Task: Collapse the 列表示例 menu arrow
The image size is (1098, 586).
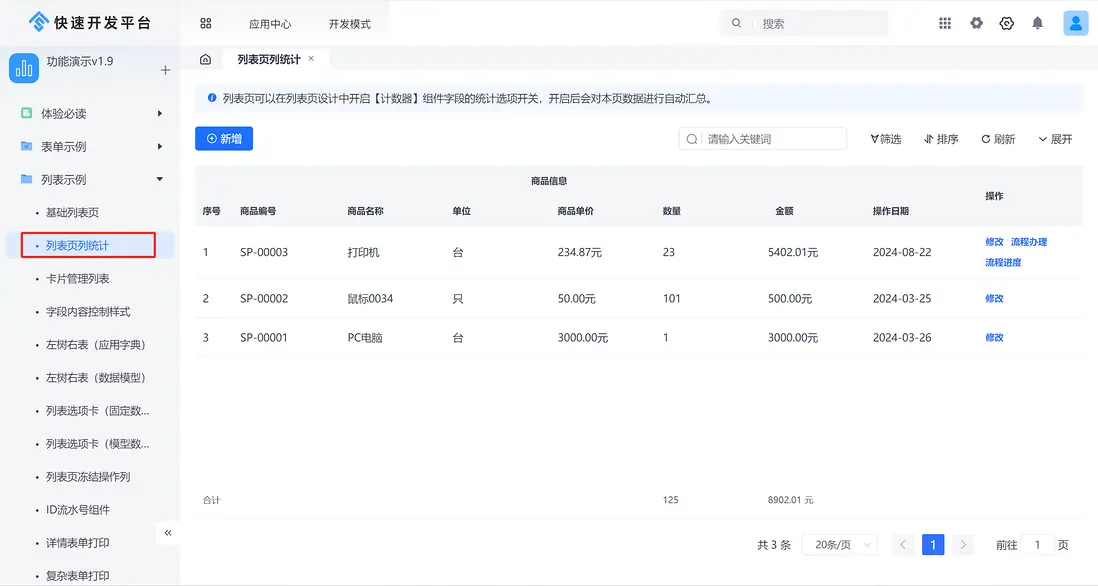Action: coord(160,179)
